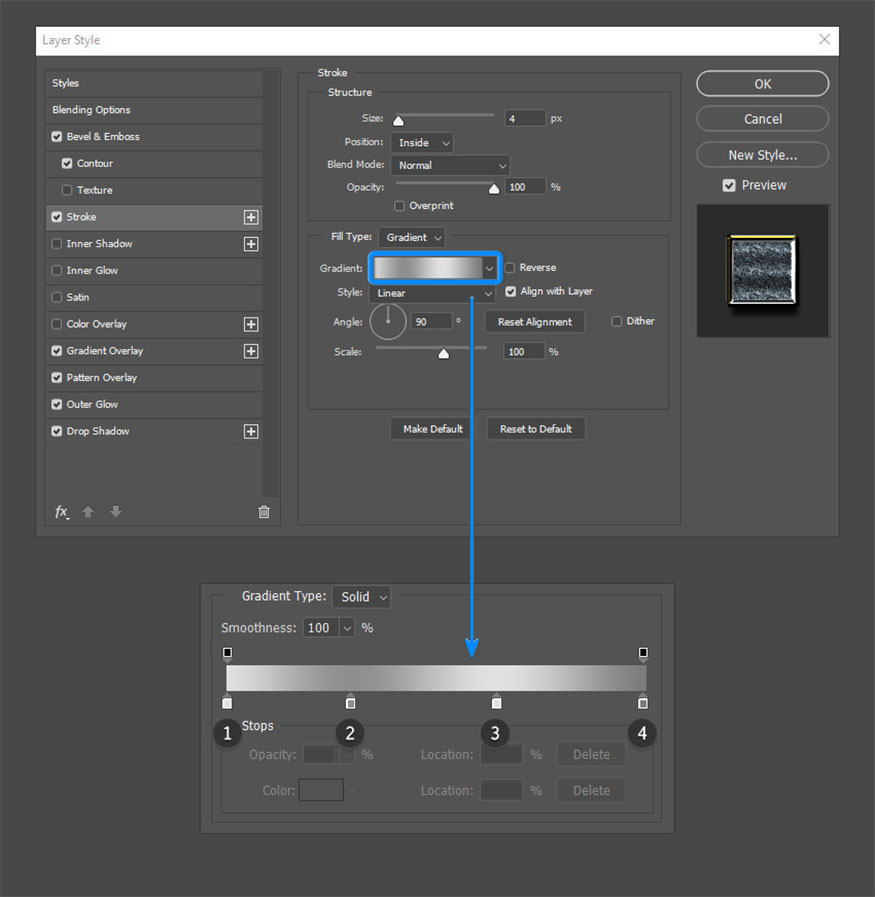
Task: Open the Smoothness dropdown arrow
Action: pos(347,629)
